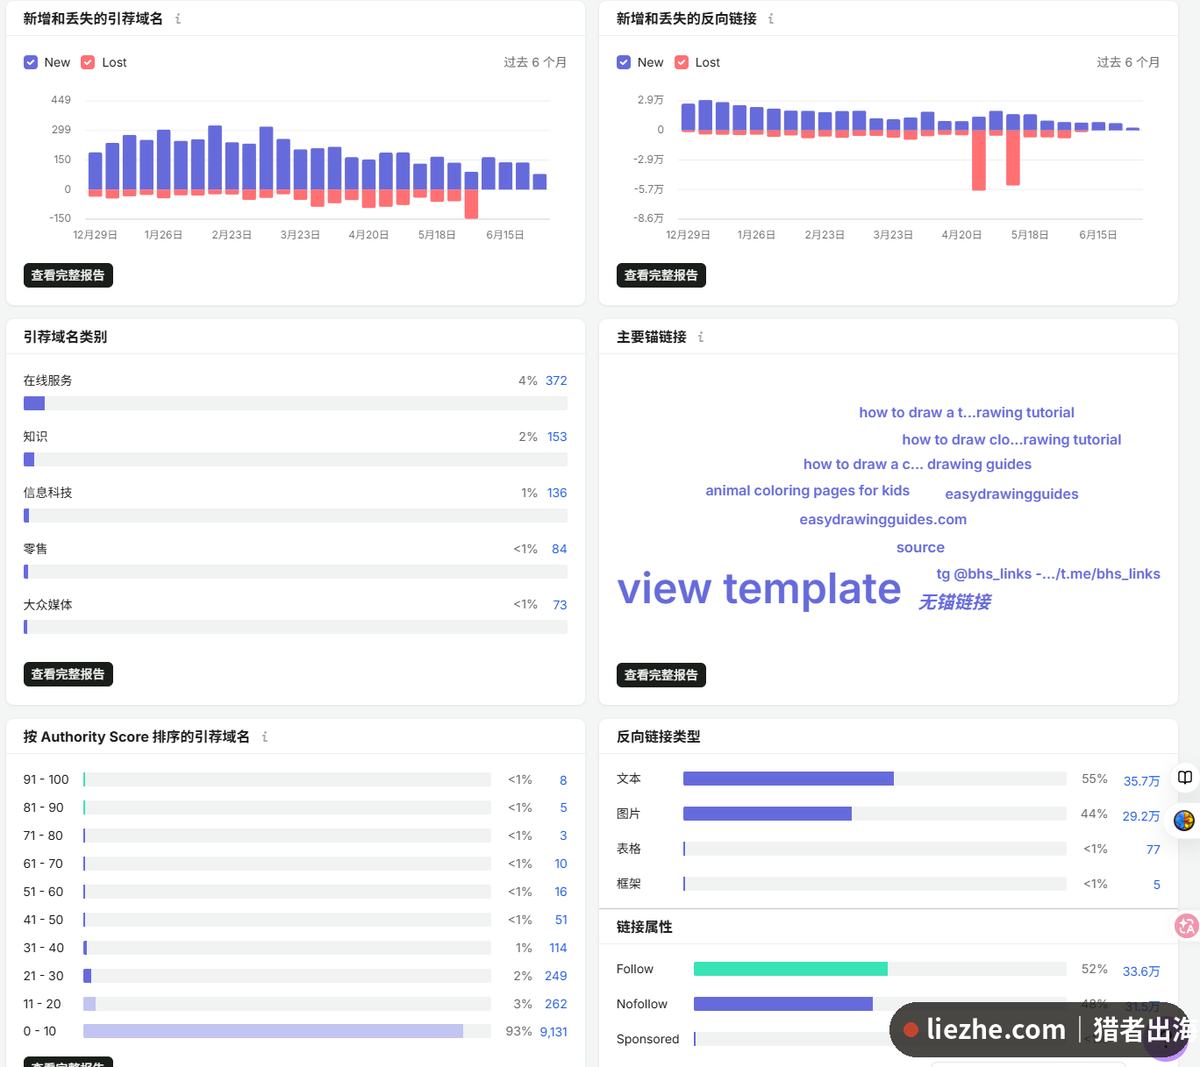Click 73 count for 大众媒体
Image resolution: width=1200 pixels, height=1067 pixels.
click(560, 605)
